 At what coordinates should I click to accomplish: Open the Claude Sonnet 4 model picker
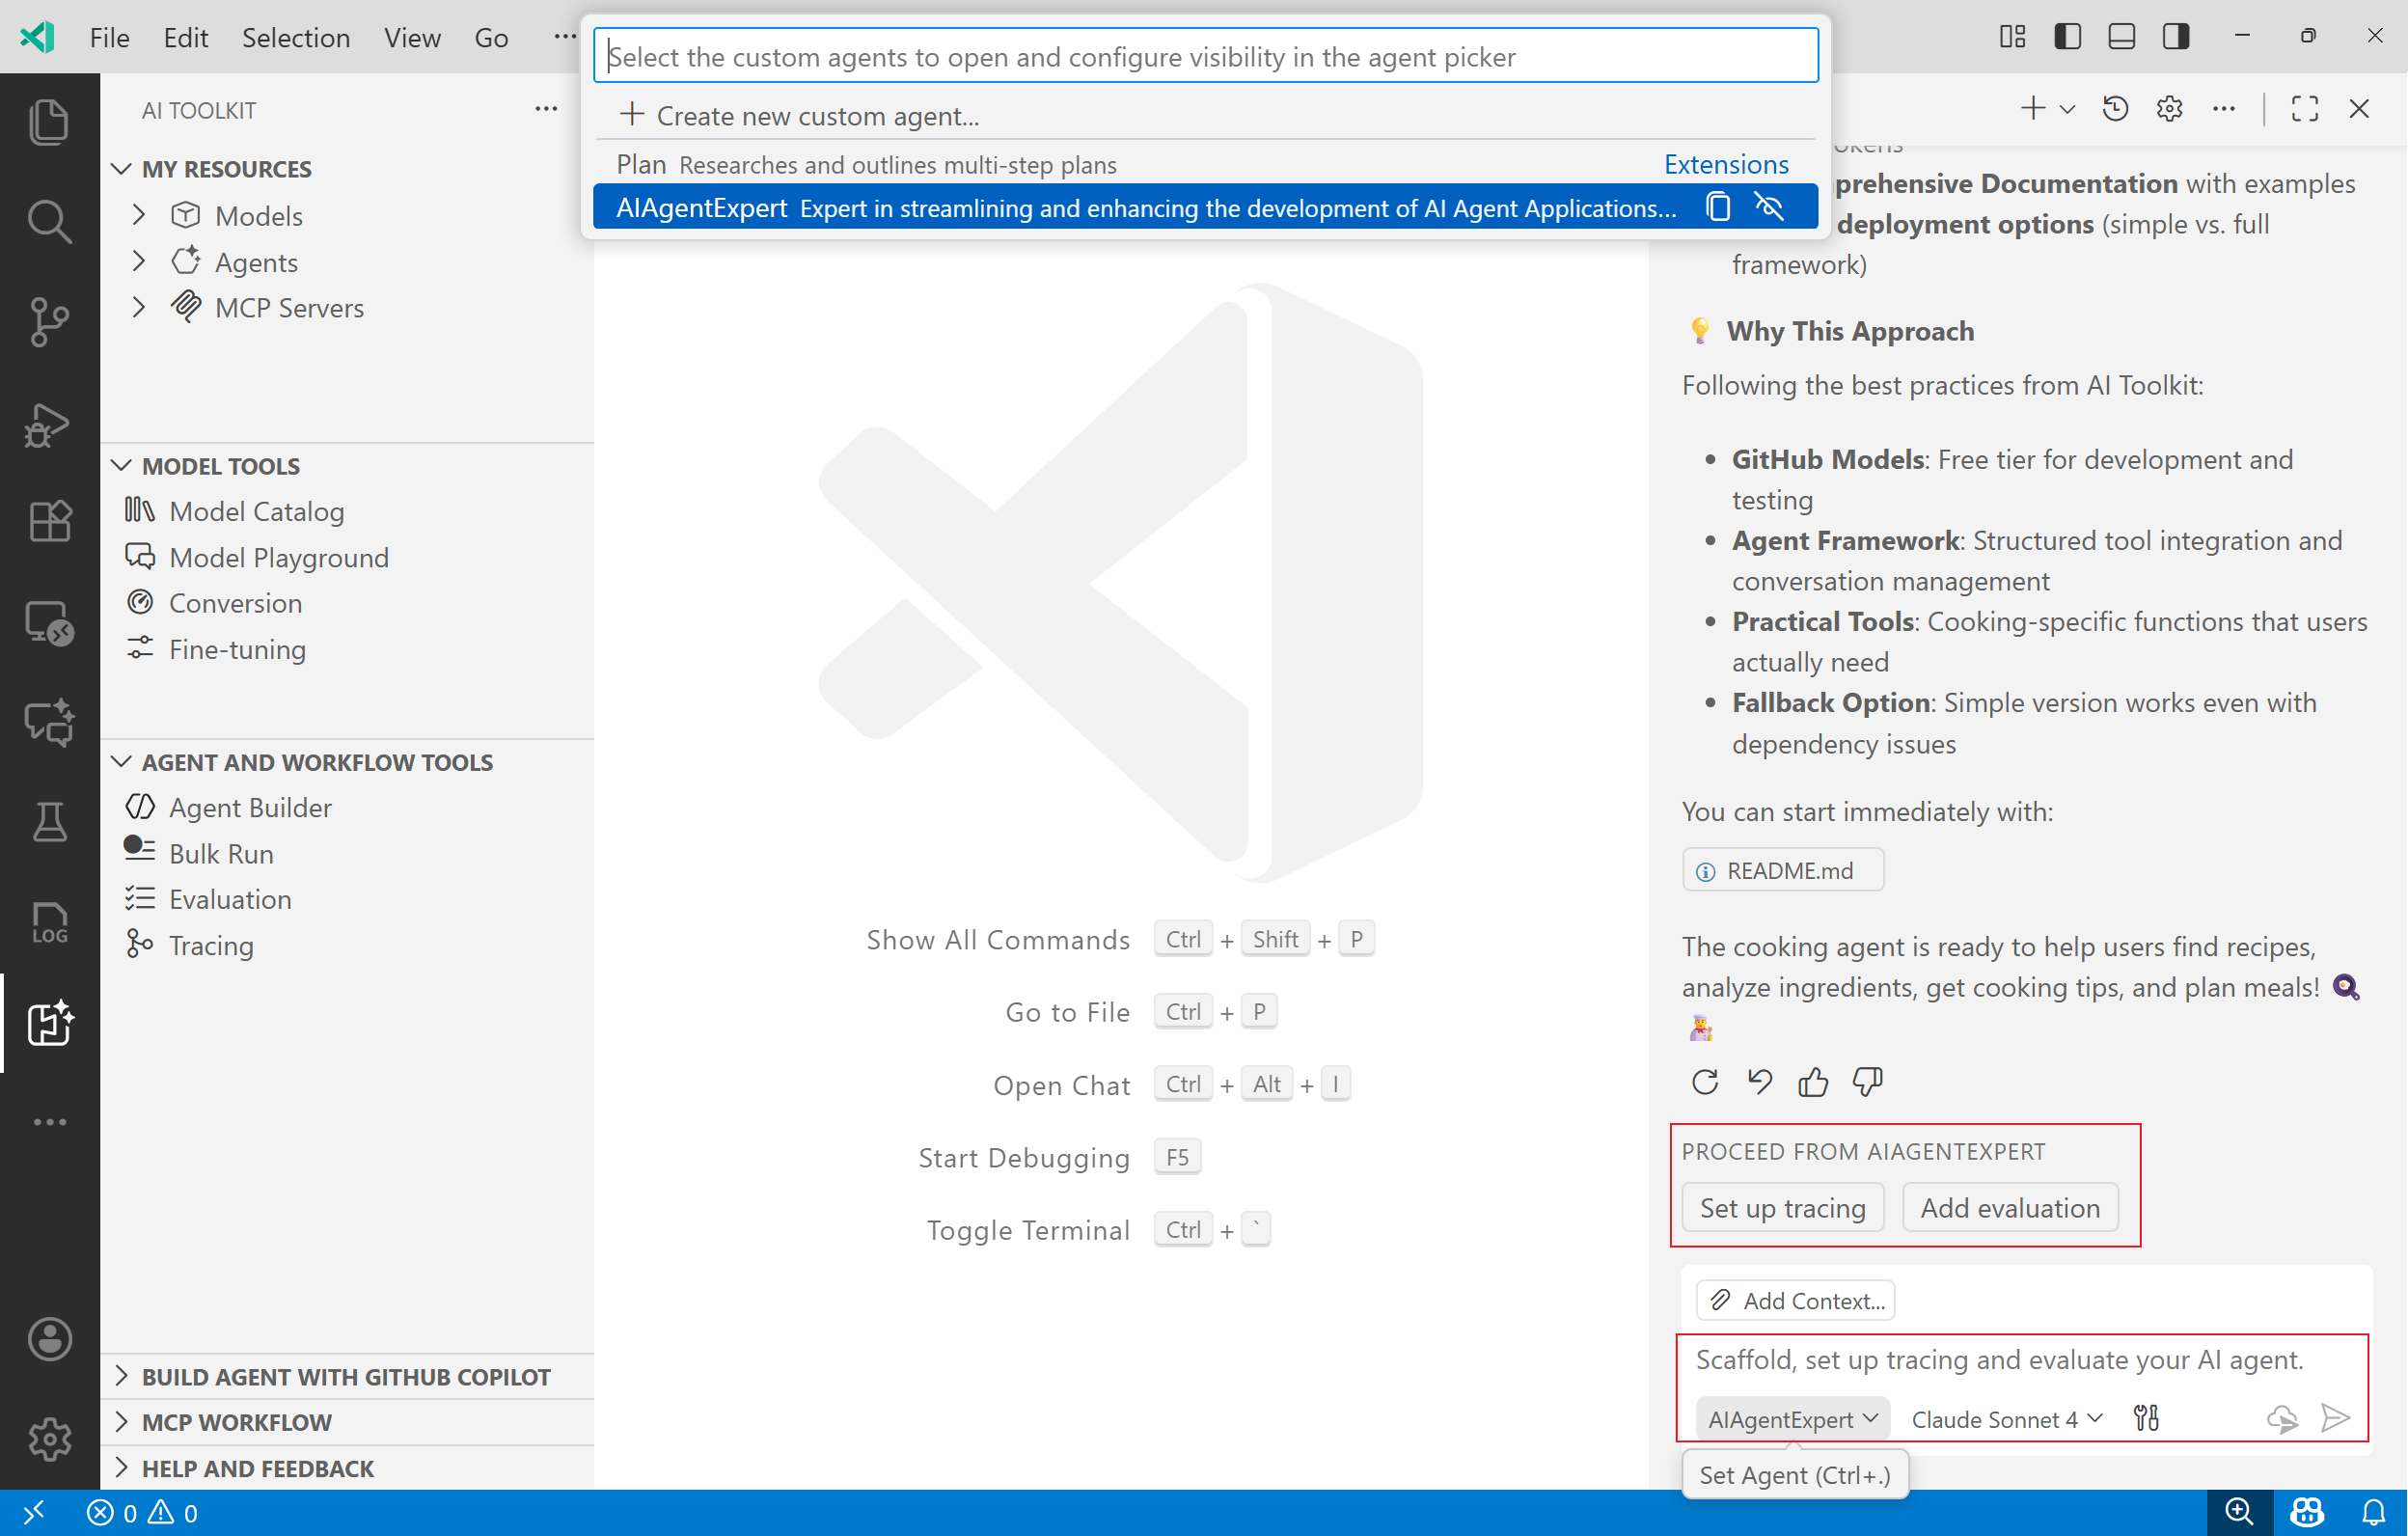pyautogui.click(x=2007, y=1418)
